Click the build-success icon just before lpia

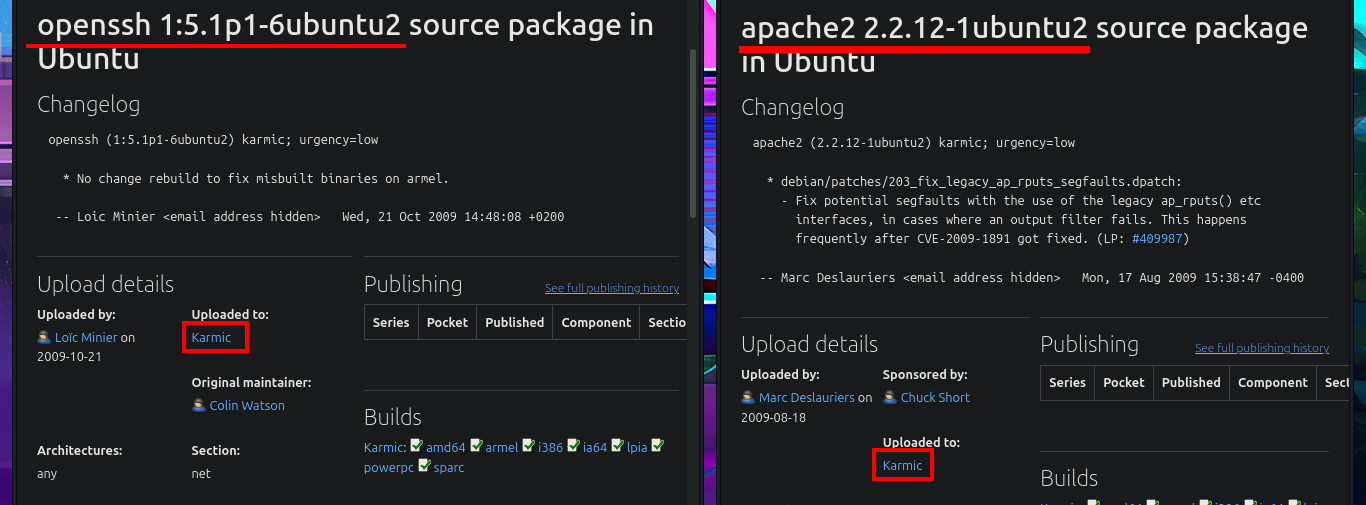click(618, 446)
